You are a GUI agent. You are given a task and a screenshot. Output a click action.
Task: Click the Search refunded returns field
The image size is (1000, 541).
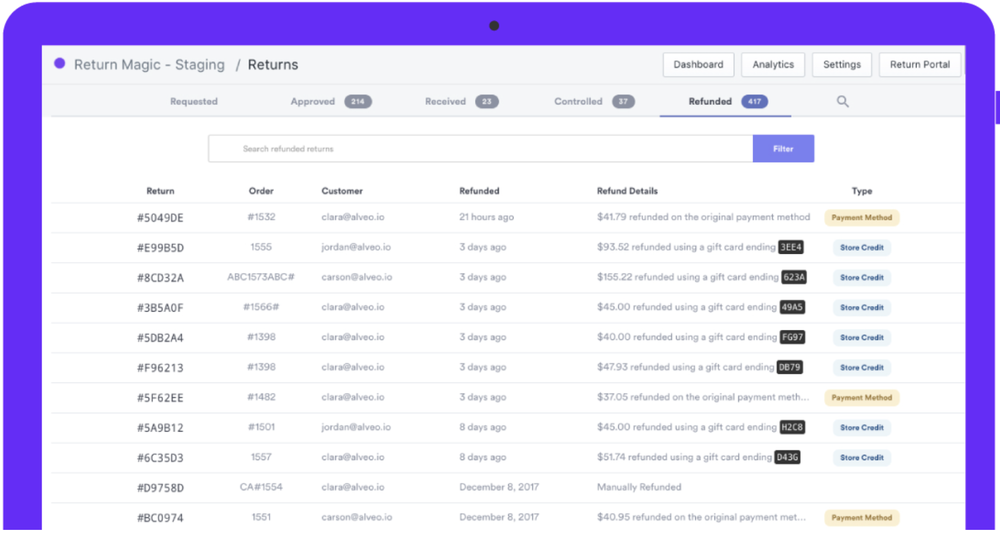click(480, 149)
